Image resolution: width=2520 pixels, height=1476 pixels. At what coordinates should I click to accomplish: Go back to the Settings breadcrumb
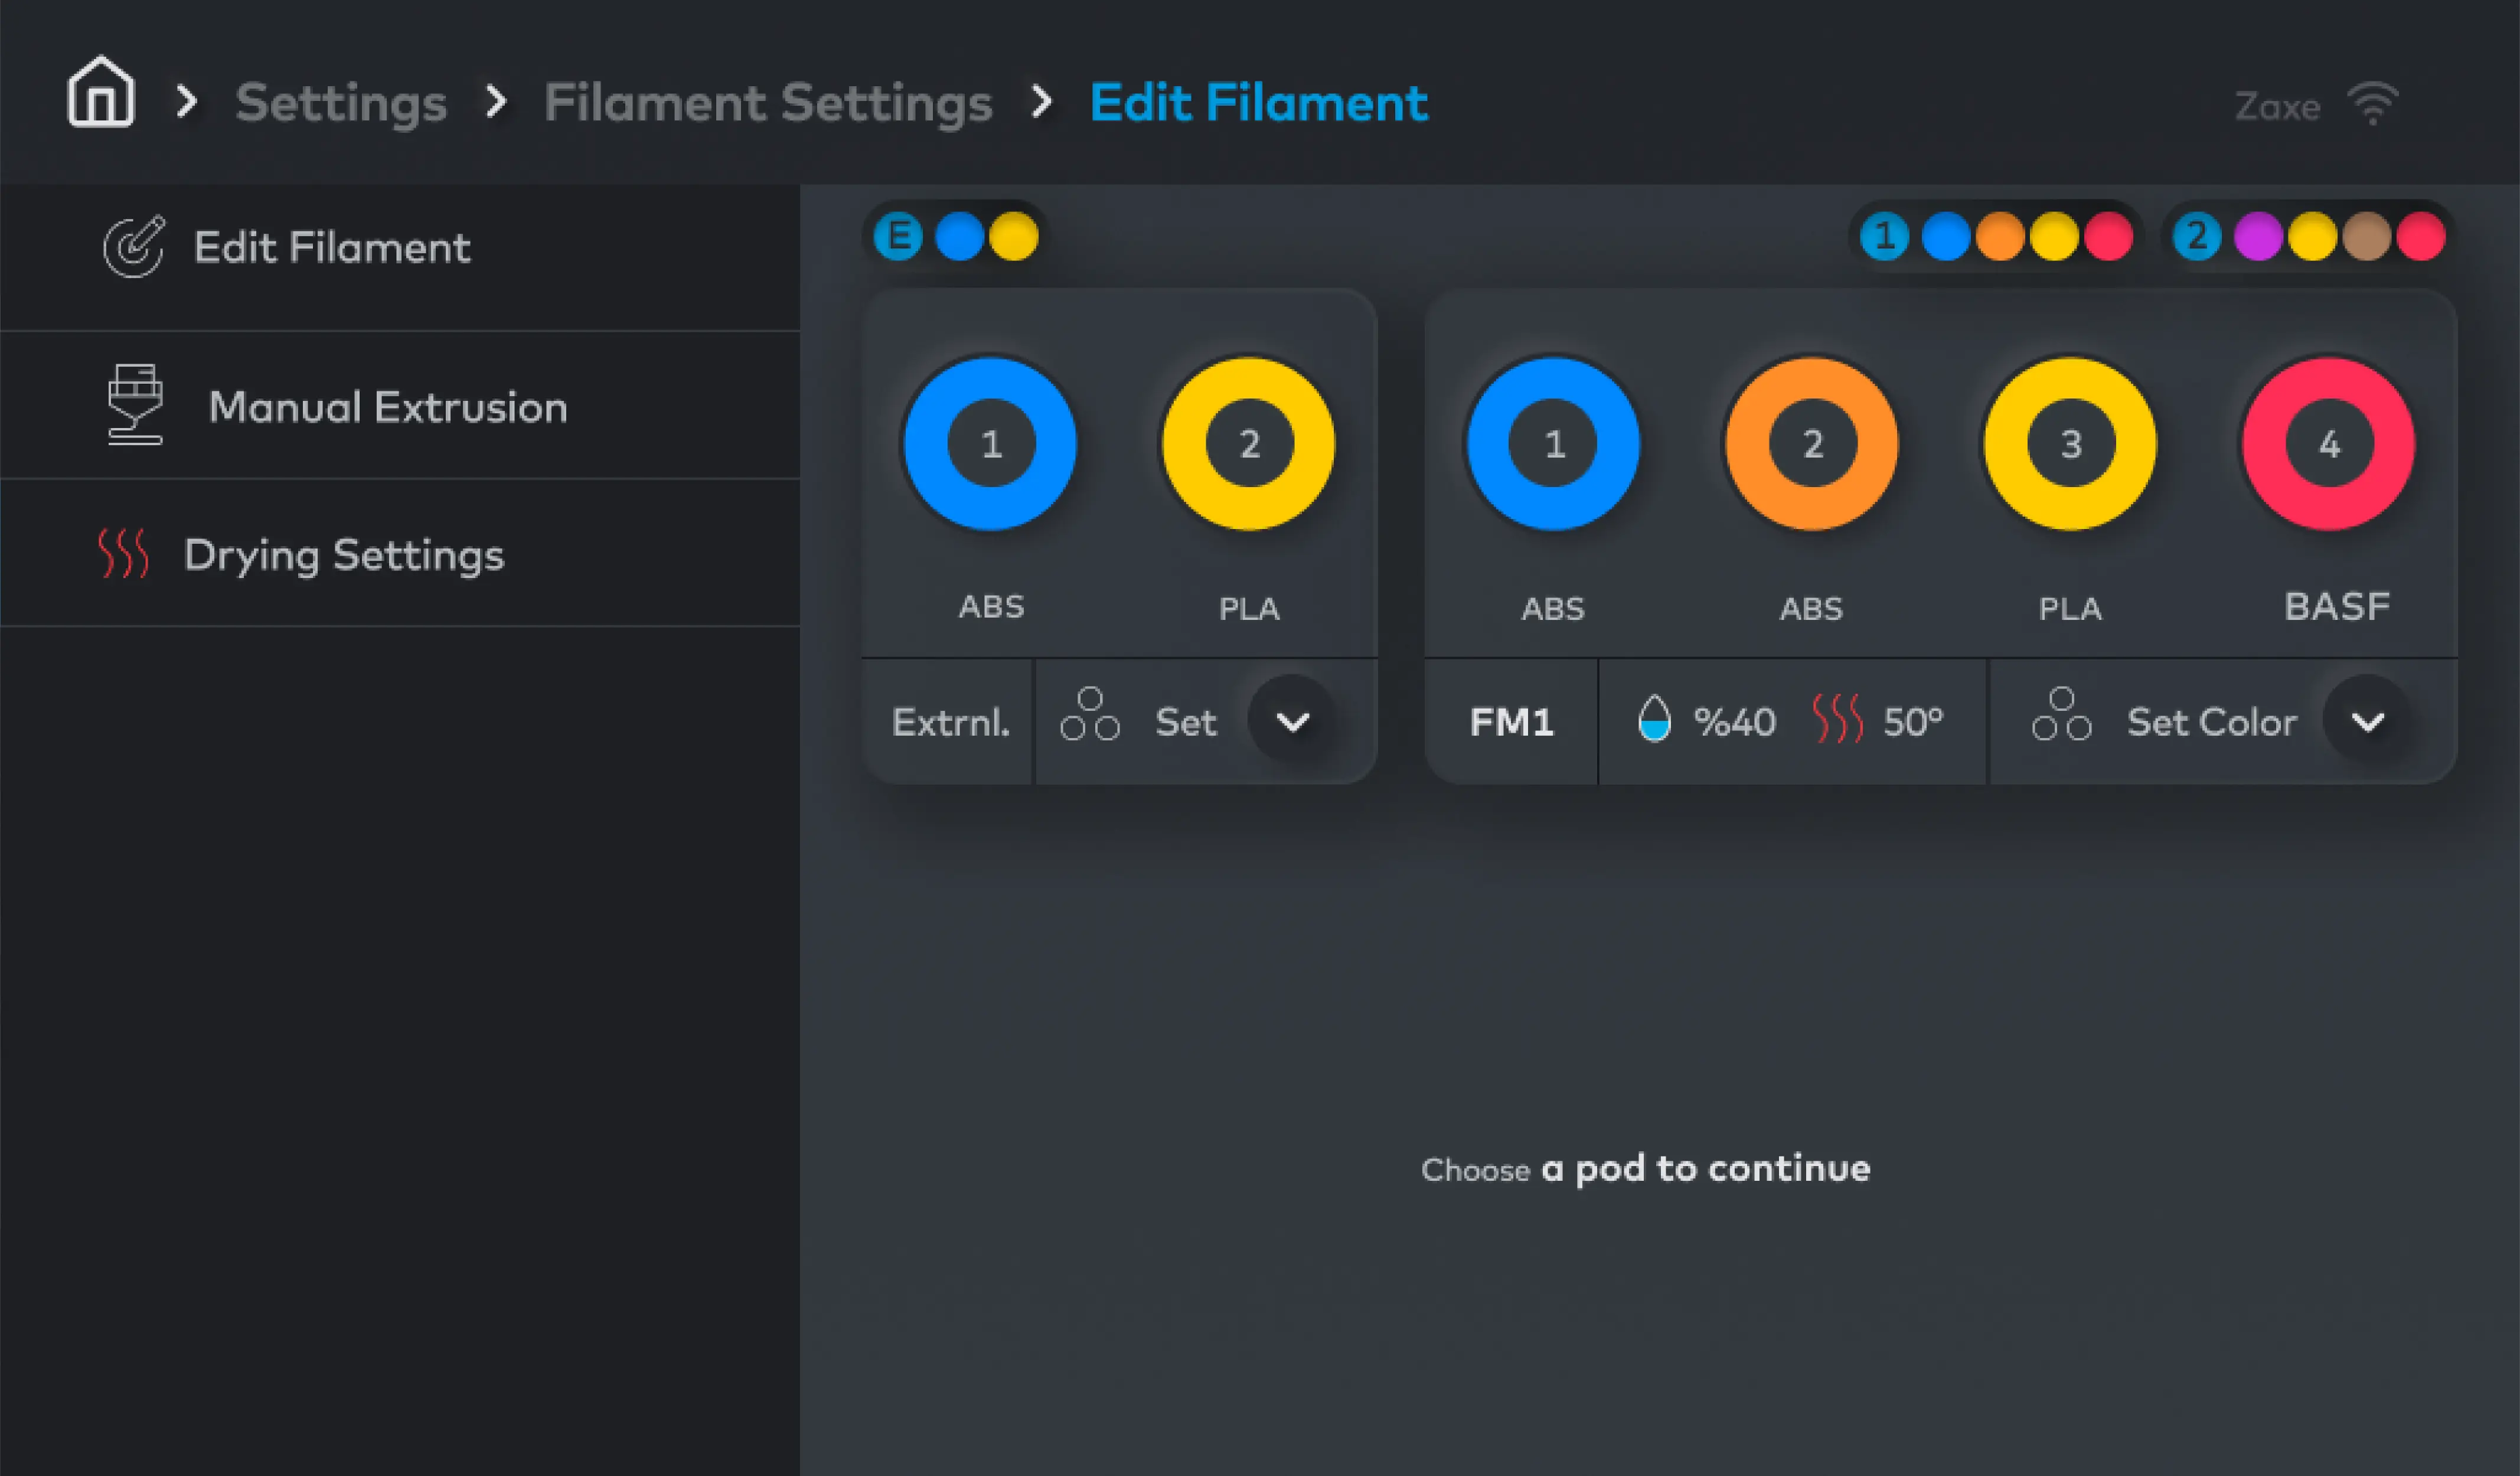tap(340, 103)
